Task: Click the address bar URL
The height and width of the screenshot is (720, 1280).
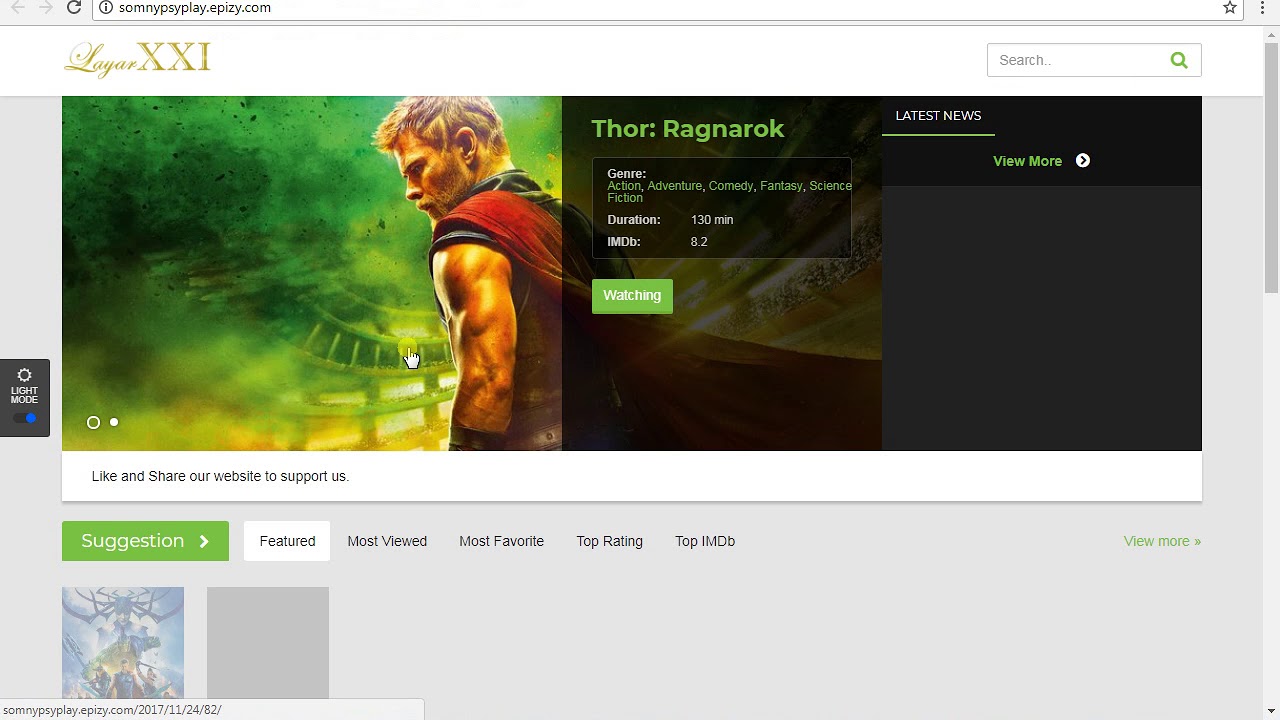Action: (x=195, y=8)
